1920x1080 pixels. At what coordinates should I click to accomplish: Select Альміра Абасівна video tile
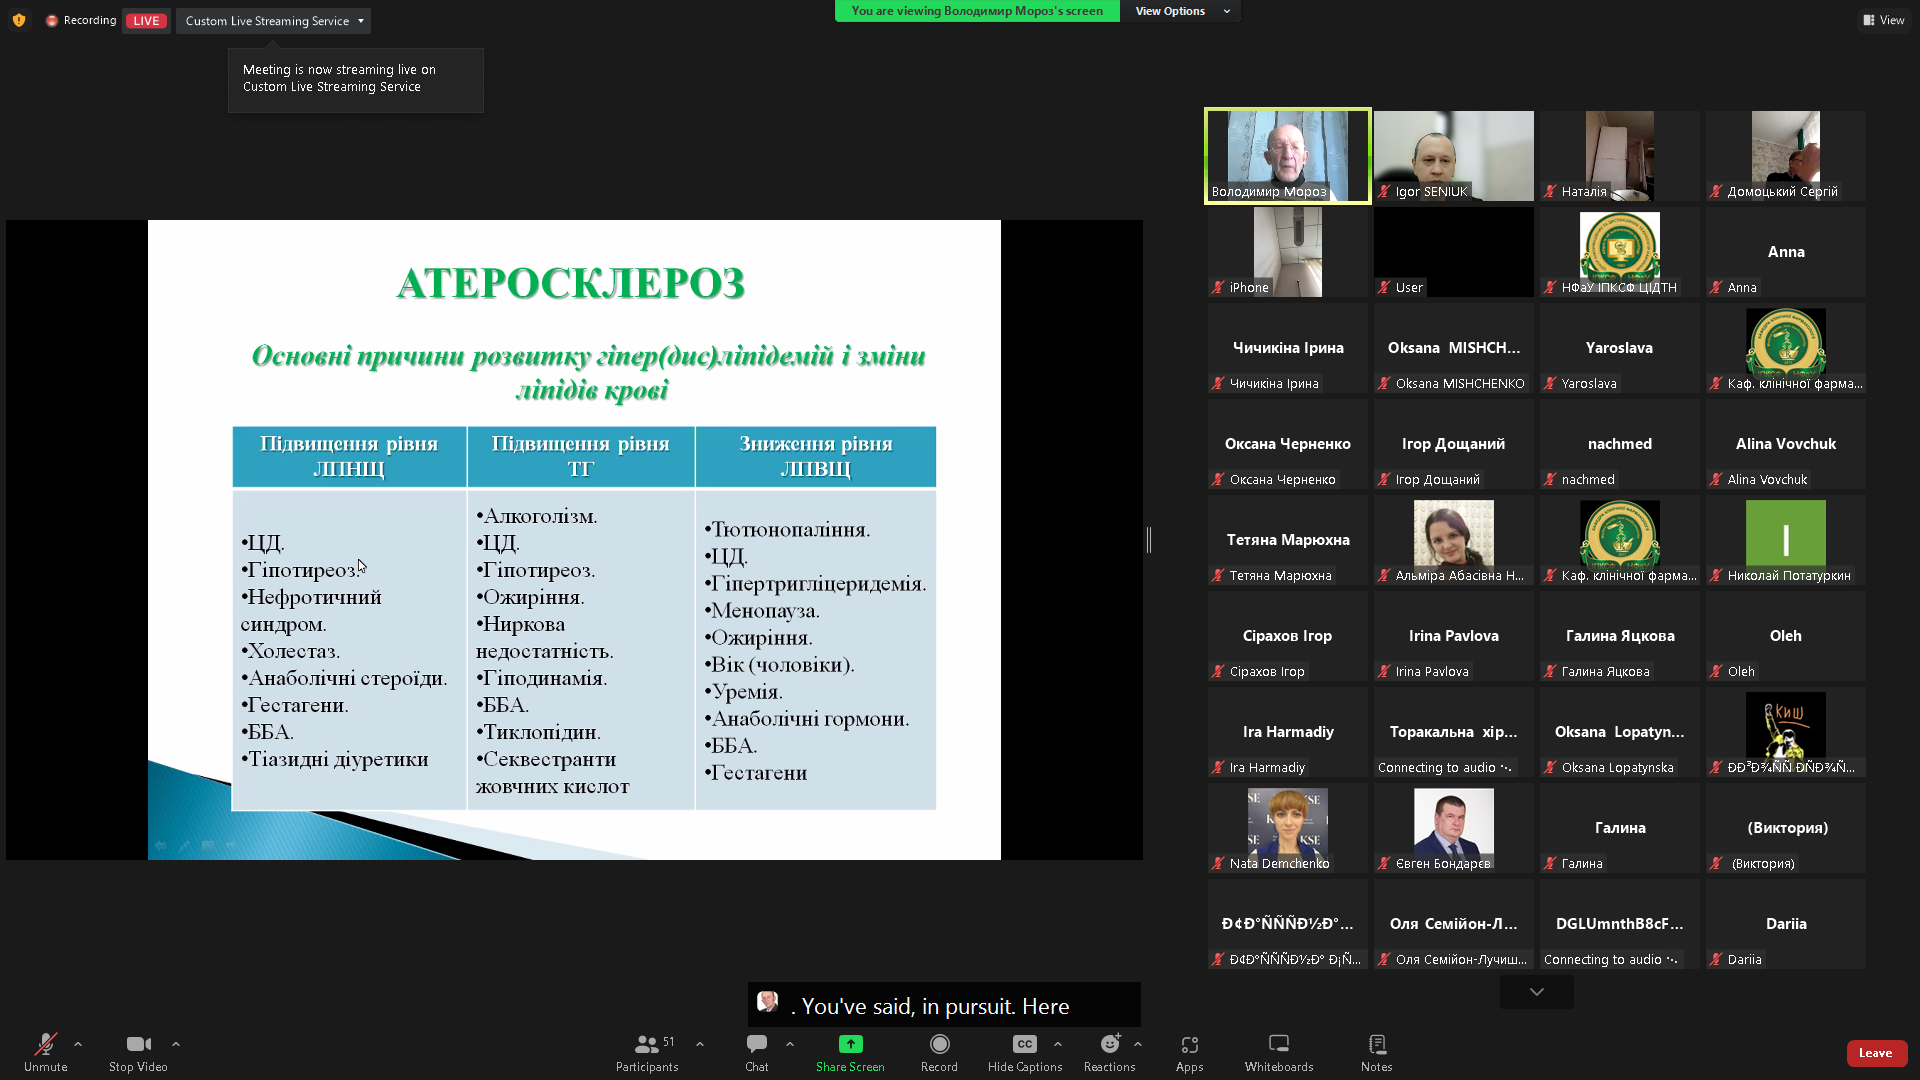pos(1454,540)
